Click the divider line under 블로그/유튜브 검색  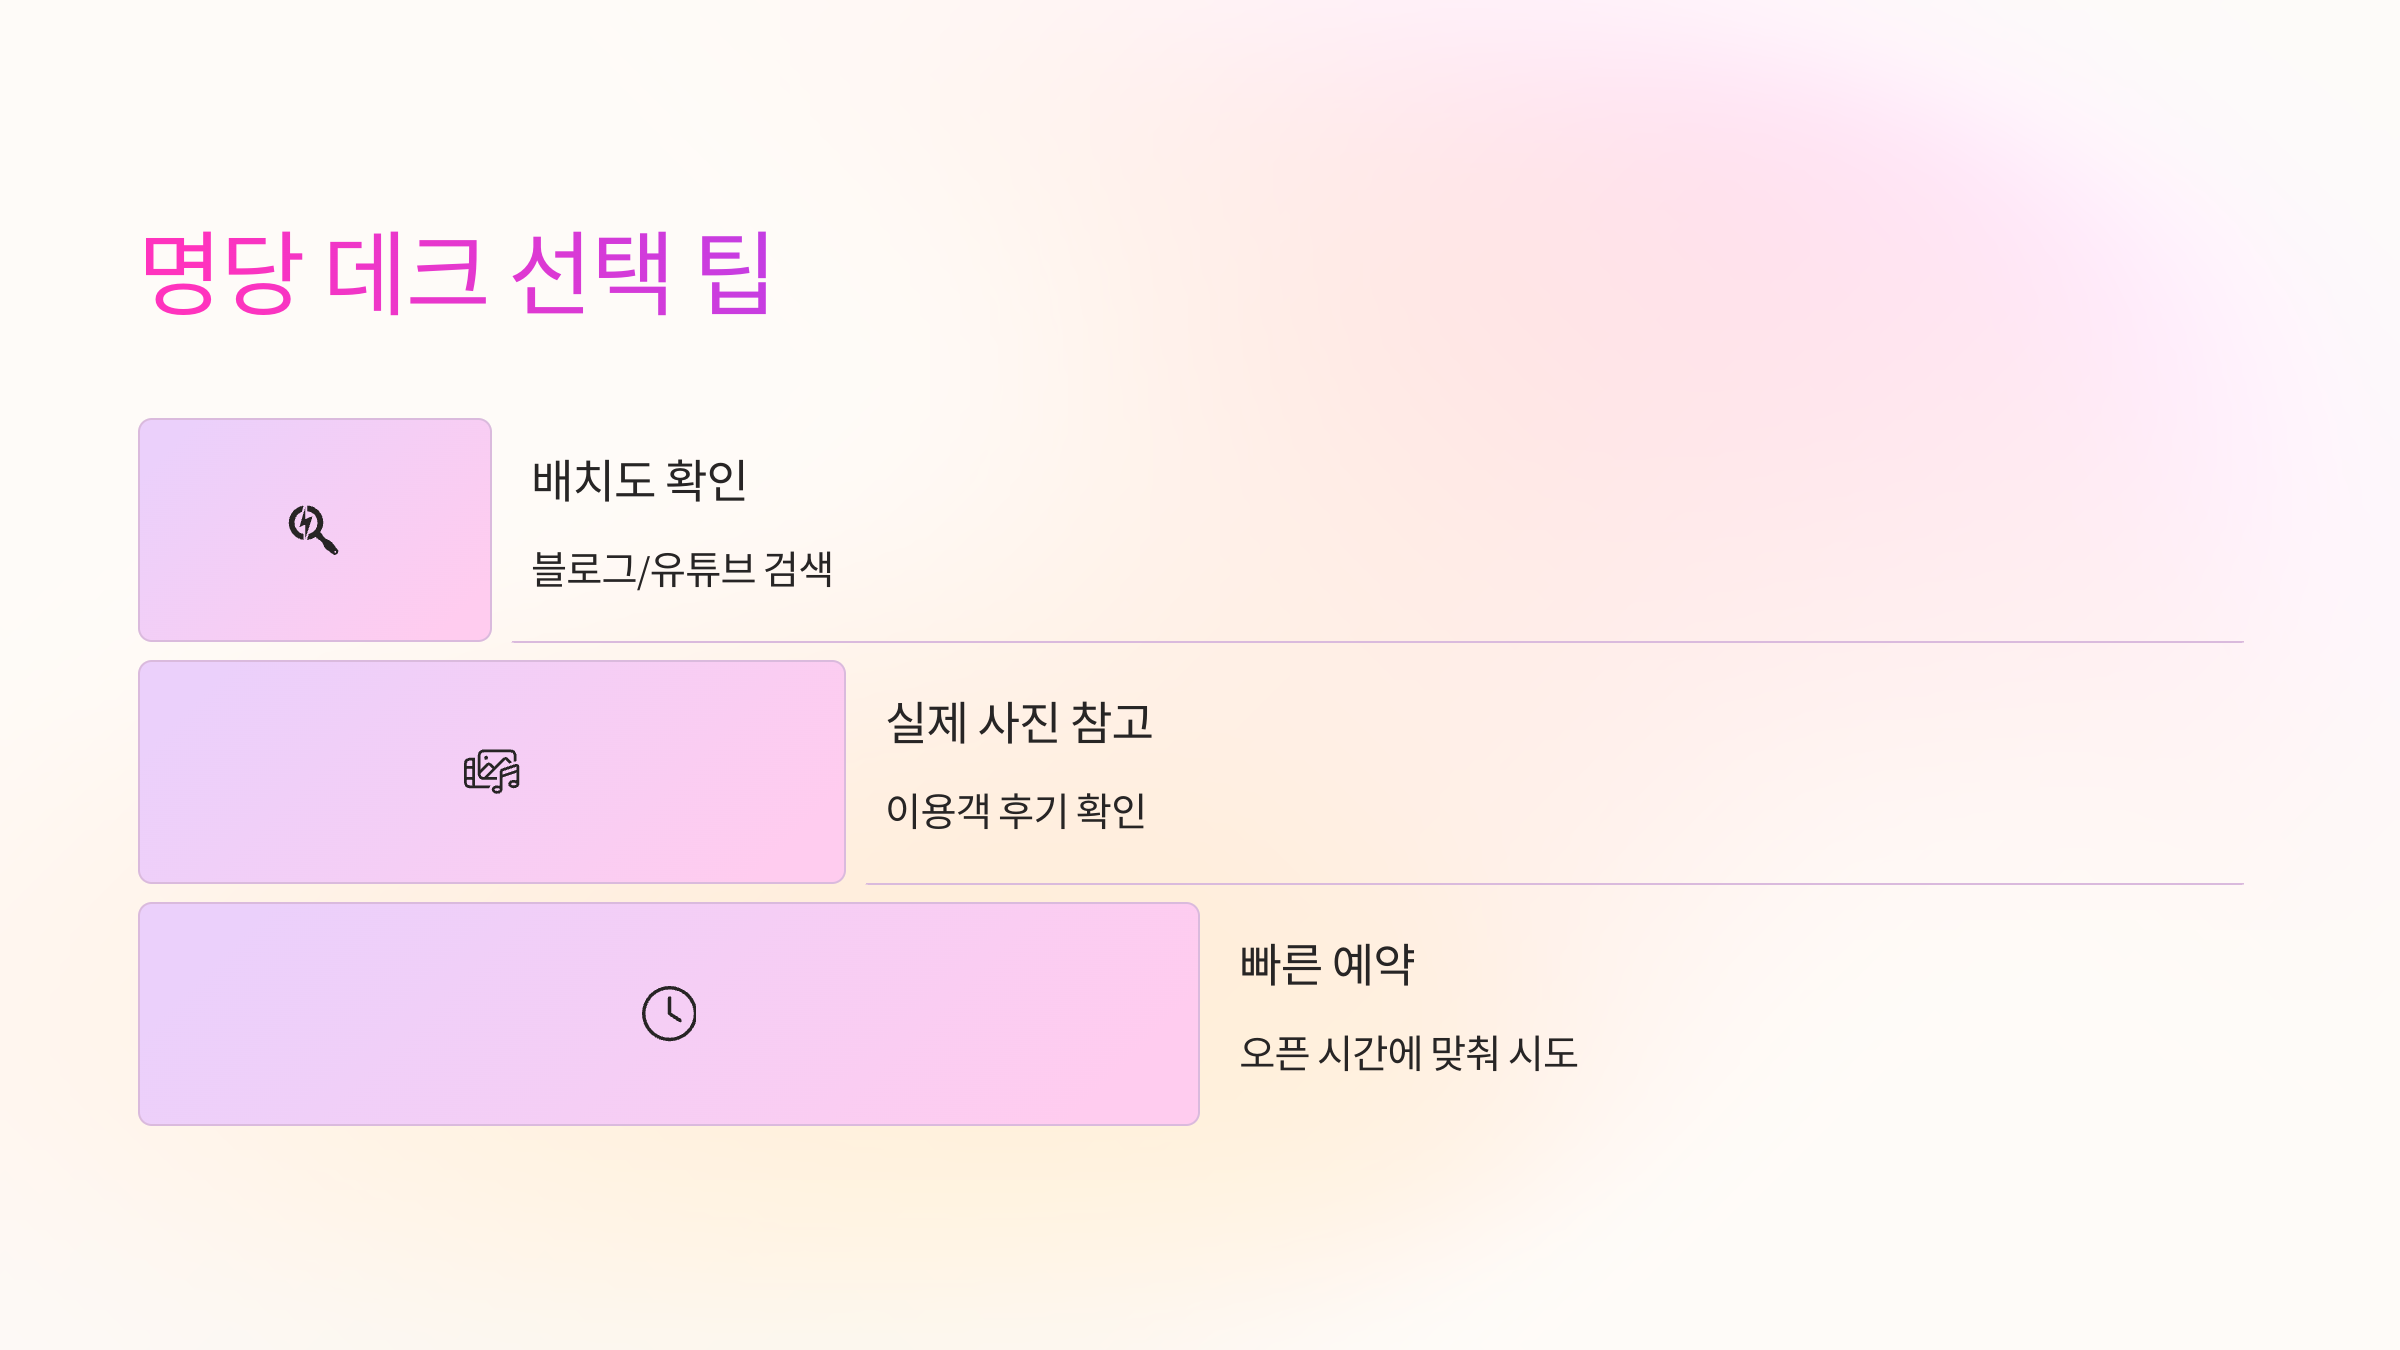coord(1378,642)
